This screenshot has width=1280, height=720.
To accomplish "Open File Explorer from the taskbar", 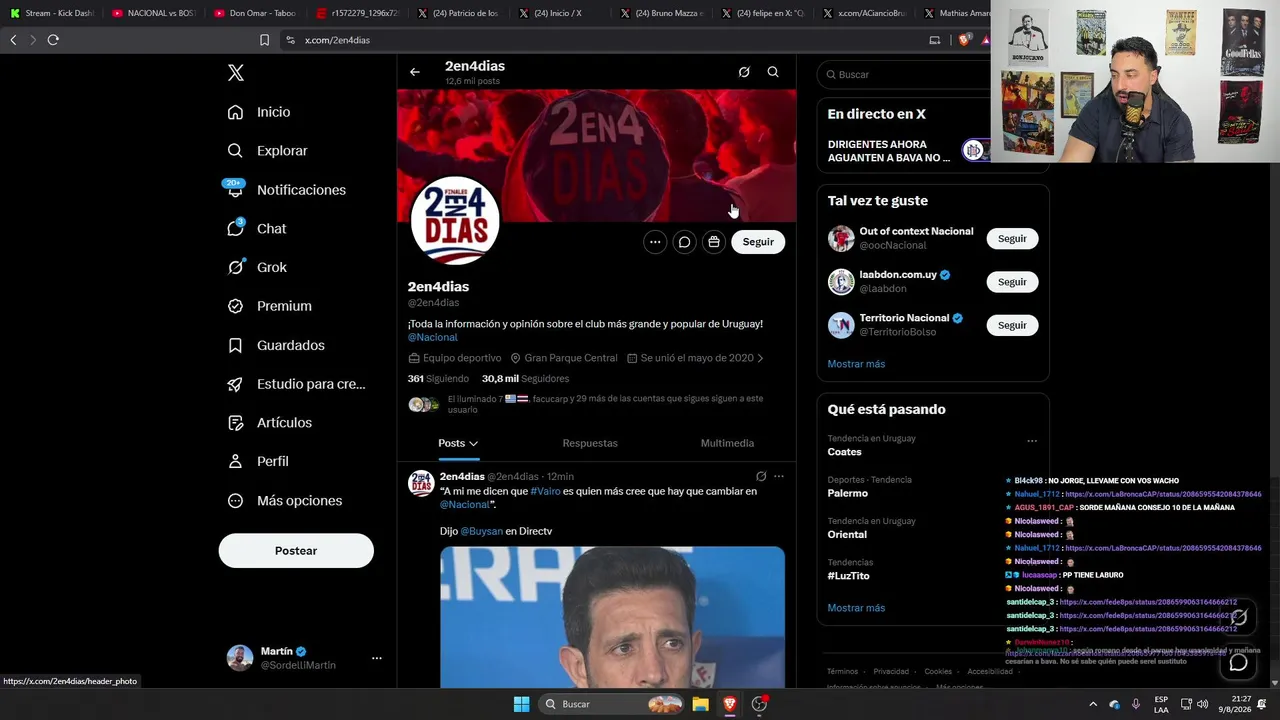I will coord(701,704).
